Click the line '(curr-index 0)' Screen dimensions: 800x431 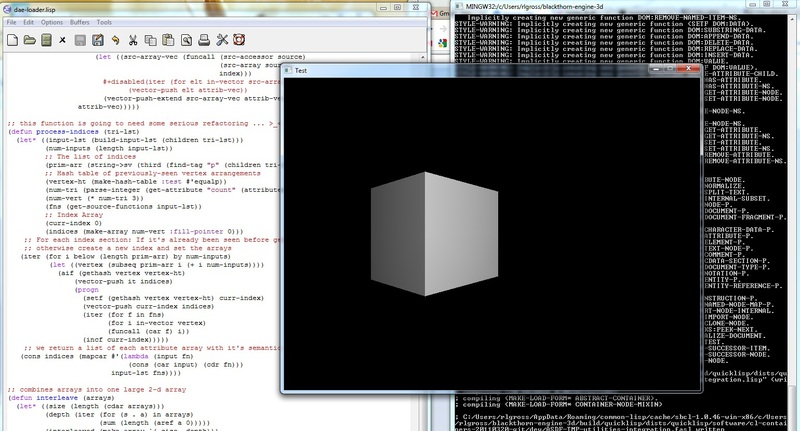(x=74, y=223)
